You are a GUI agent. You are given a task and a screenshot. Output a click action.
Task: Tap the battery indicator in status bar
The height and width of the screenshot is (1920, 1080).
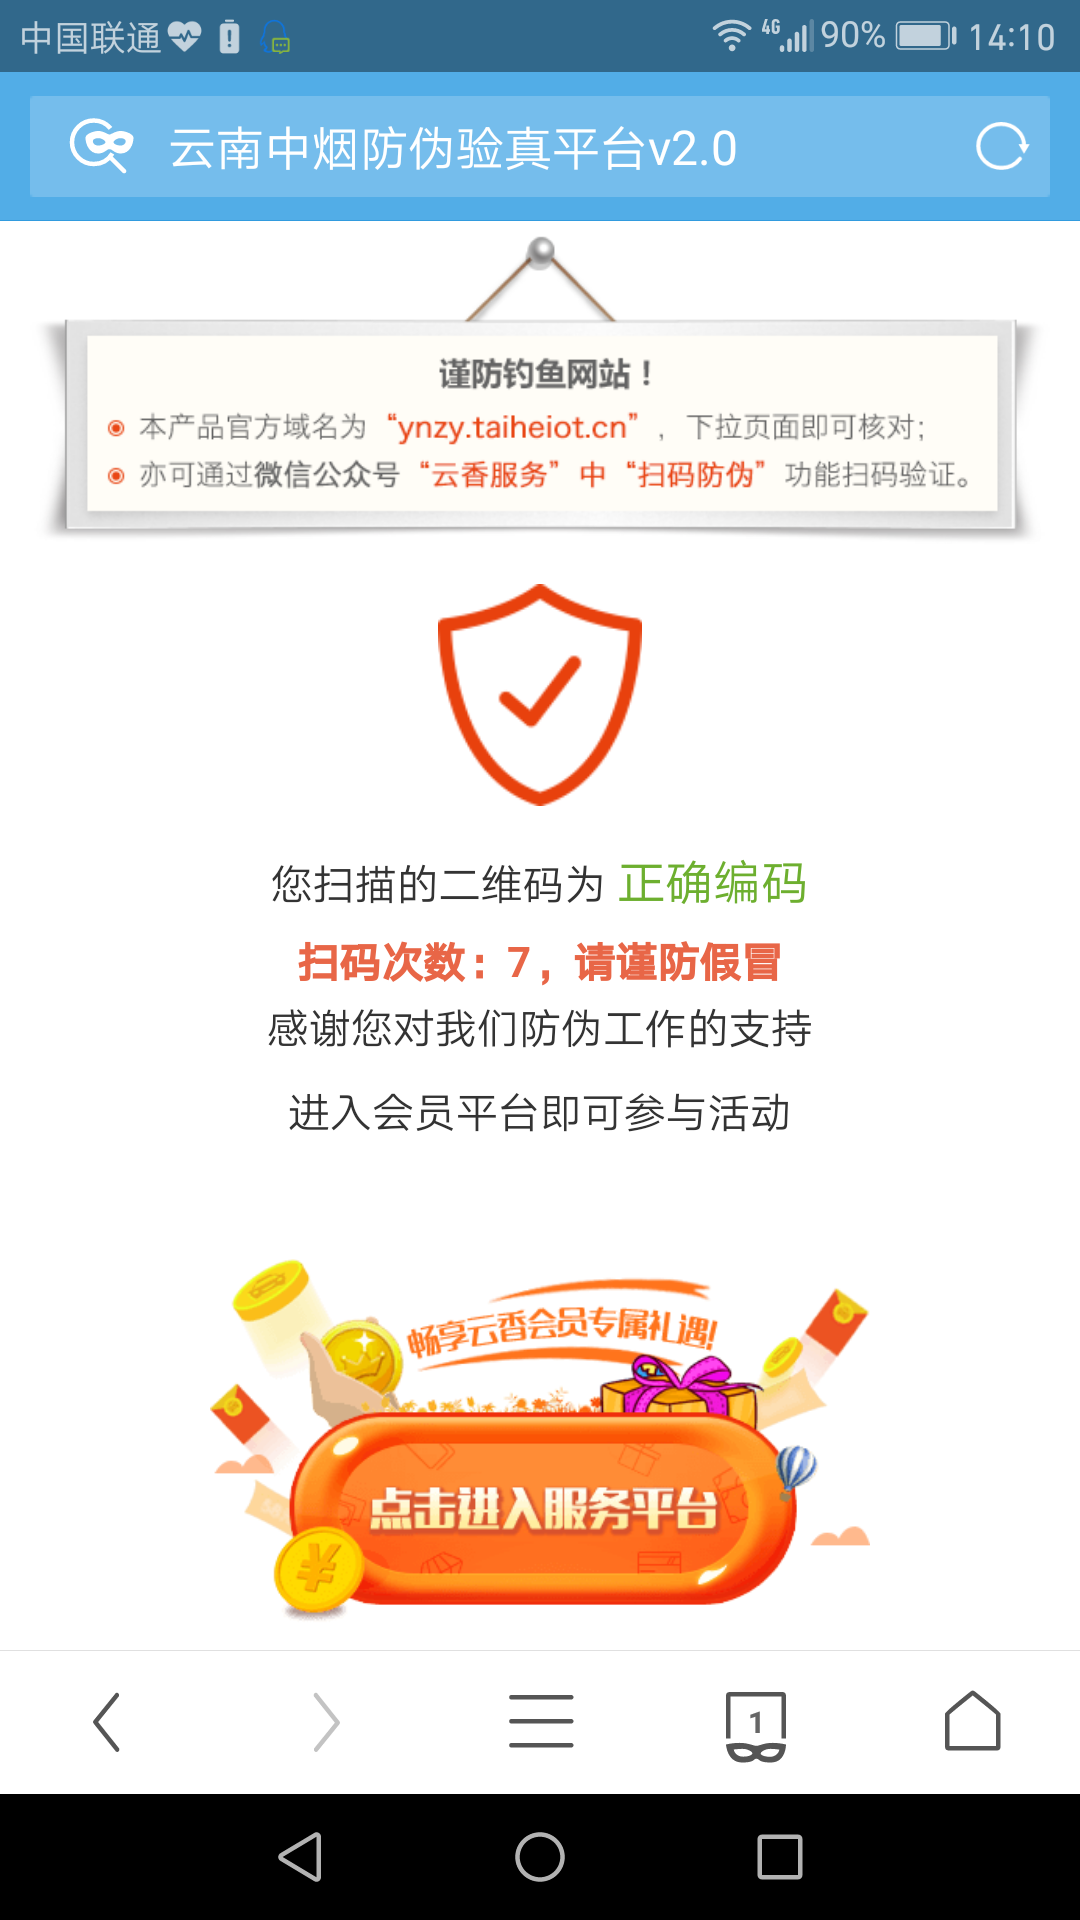click(x=926, y=37)
